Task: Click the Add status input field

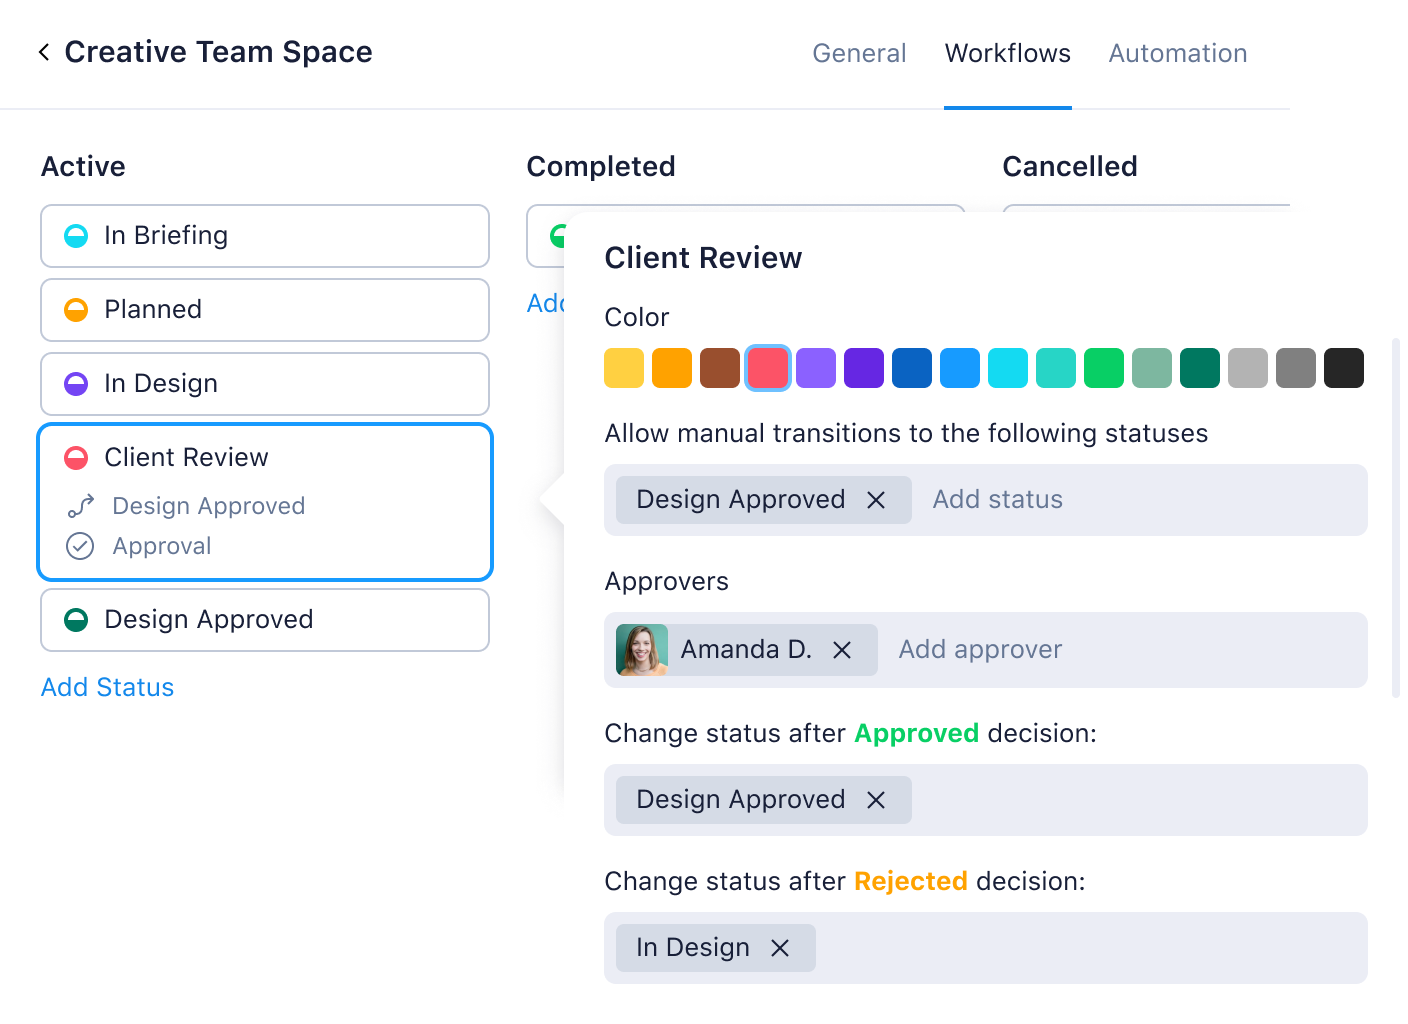Action: [997, 499]
